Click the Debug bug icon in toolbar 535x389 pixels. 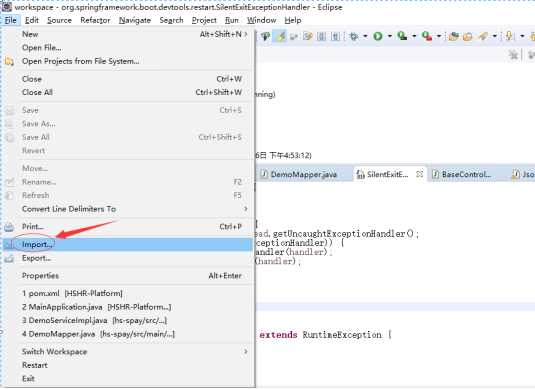point(354,36)
